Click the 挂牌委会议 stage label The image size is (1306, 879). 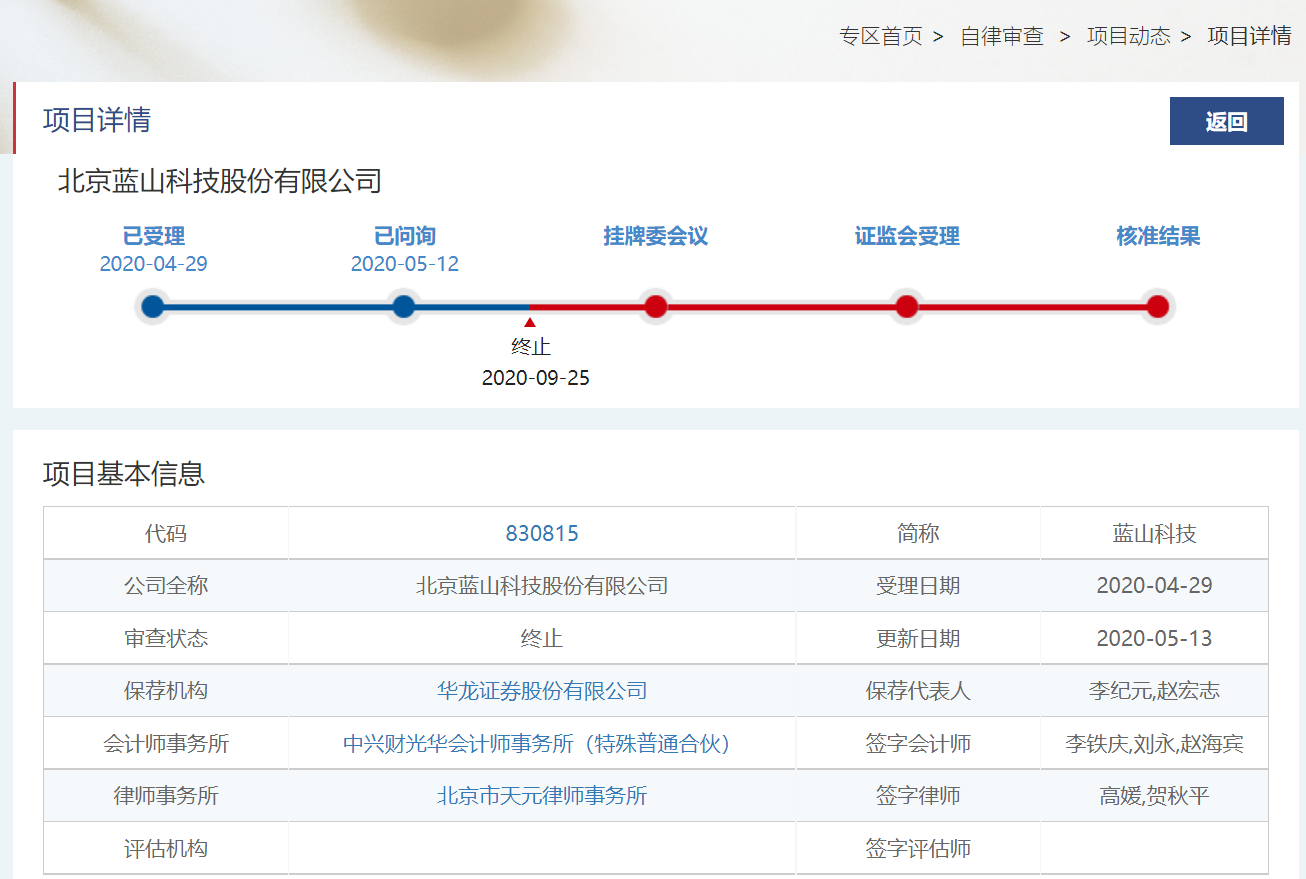[x=656, y=237]
